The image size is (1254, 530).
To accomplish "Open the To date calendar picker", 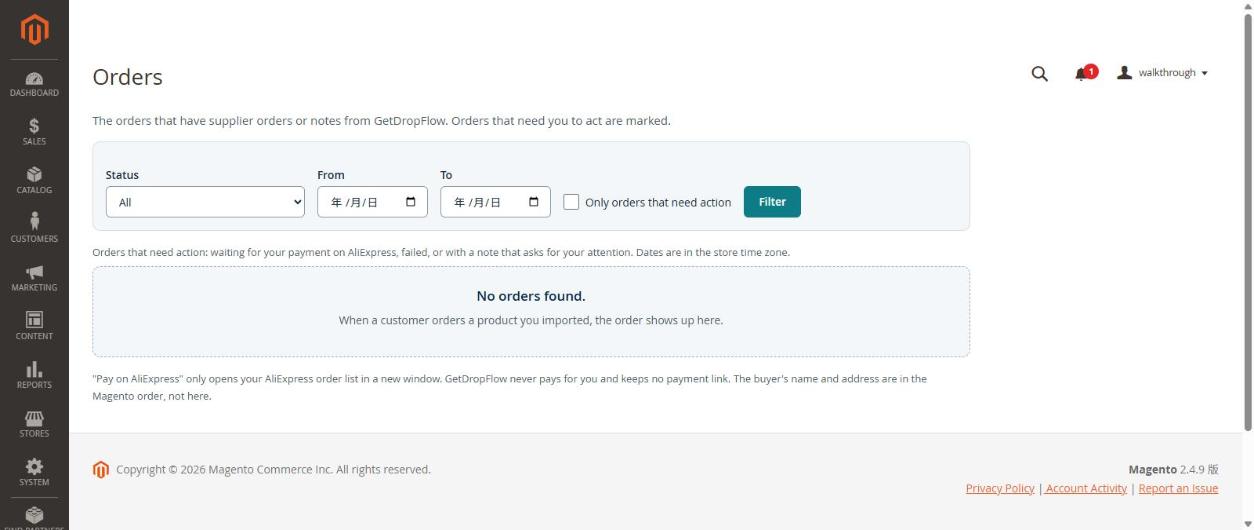I will (x=533, y=202).
